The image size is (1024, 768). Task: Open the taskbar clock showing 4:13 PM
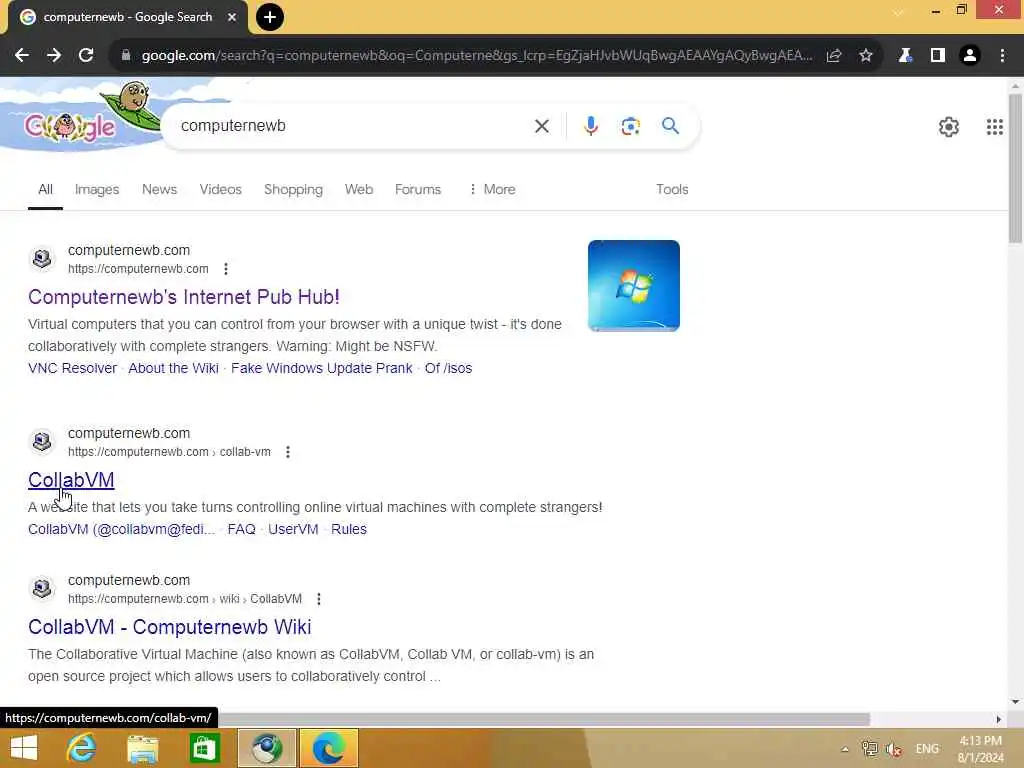click(x=980, y=749)
